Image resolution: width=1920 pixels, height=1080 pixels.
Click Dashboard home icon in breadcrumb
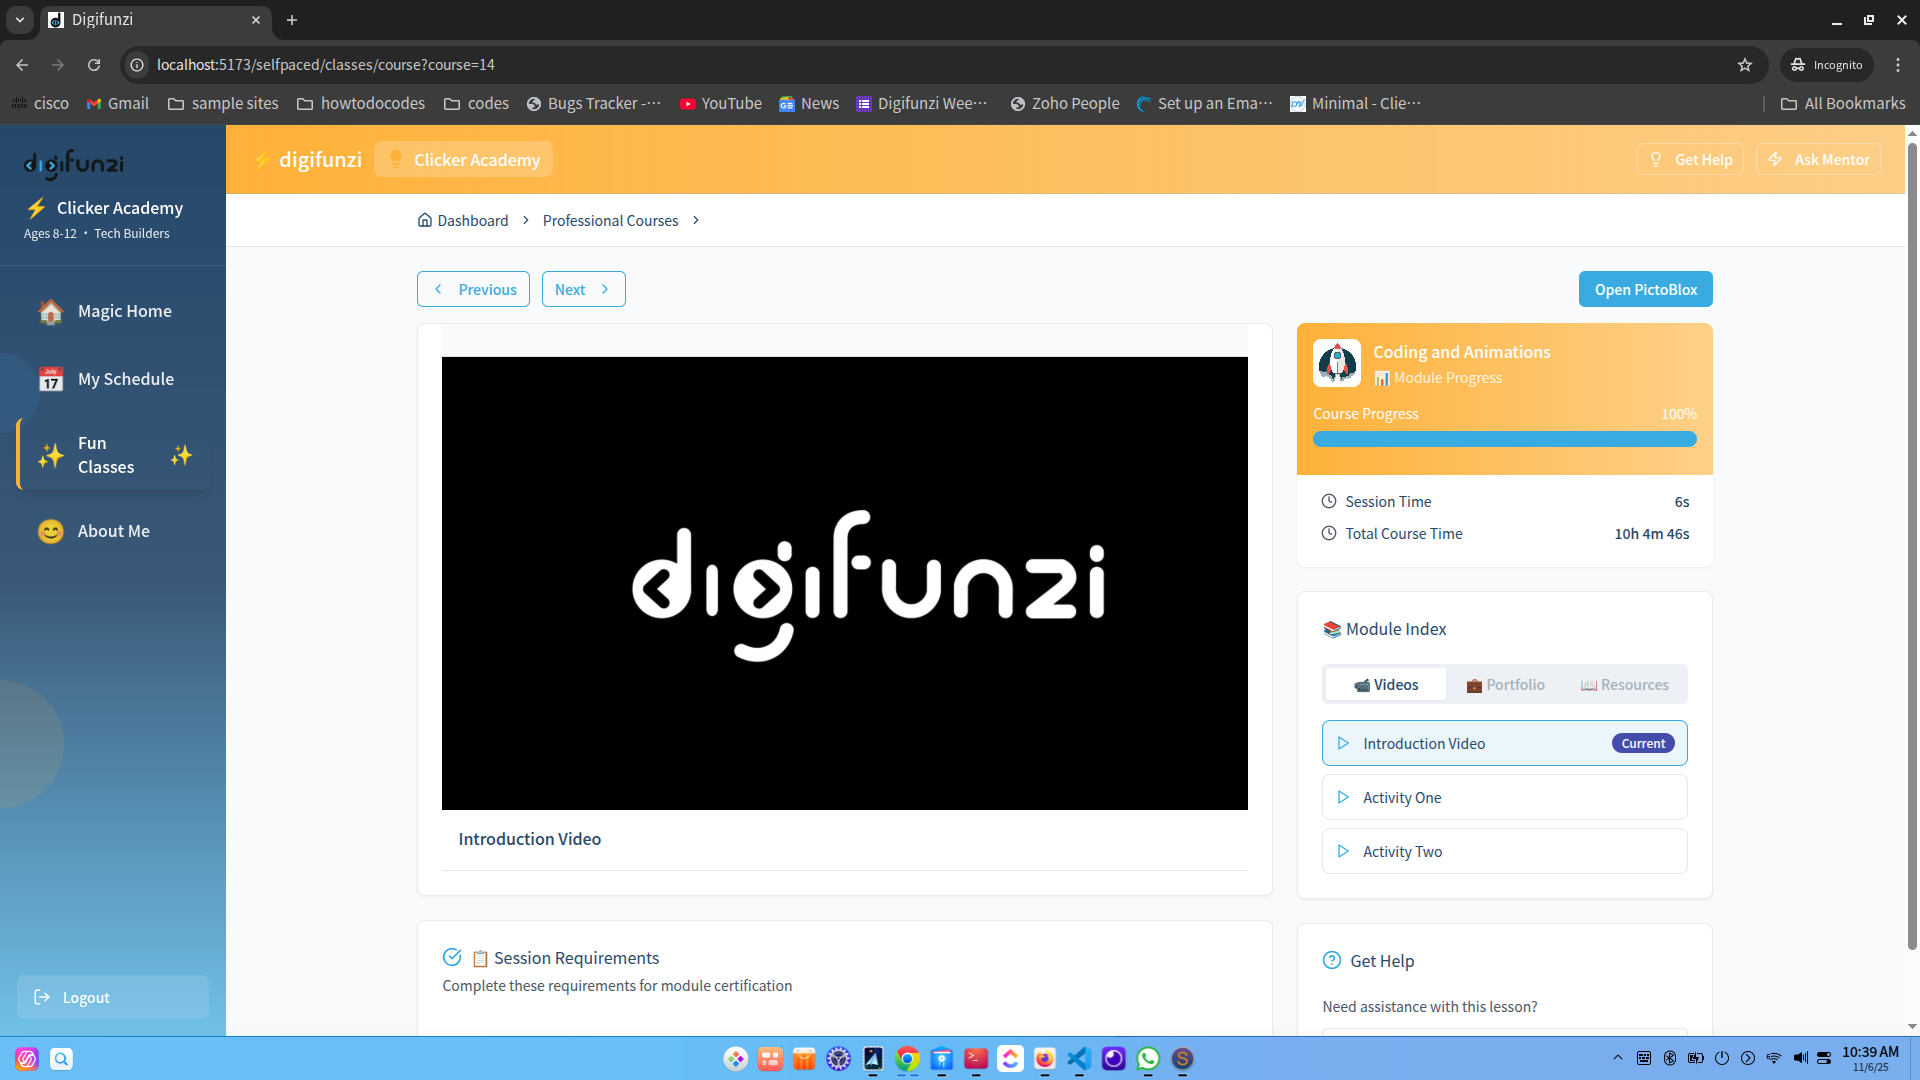coord(425,221)
